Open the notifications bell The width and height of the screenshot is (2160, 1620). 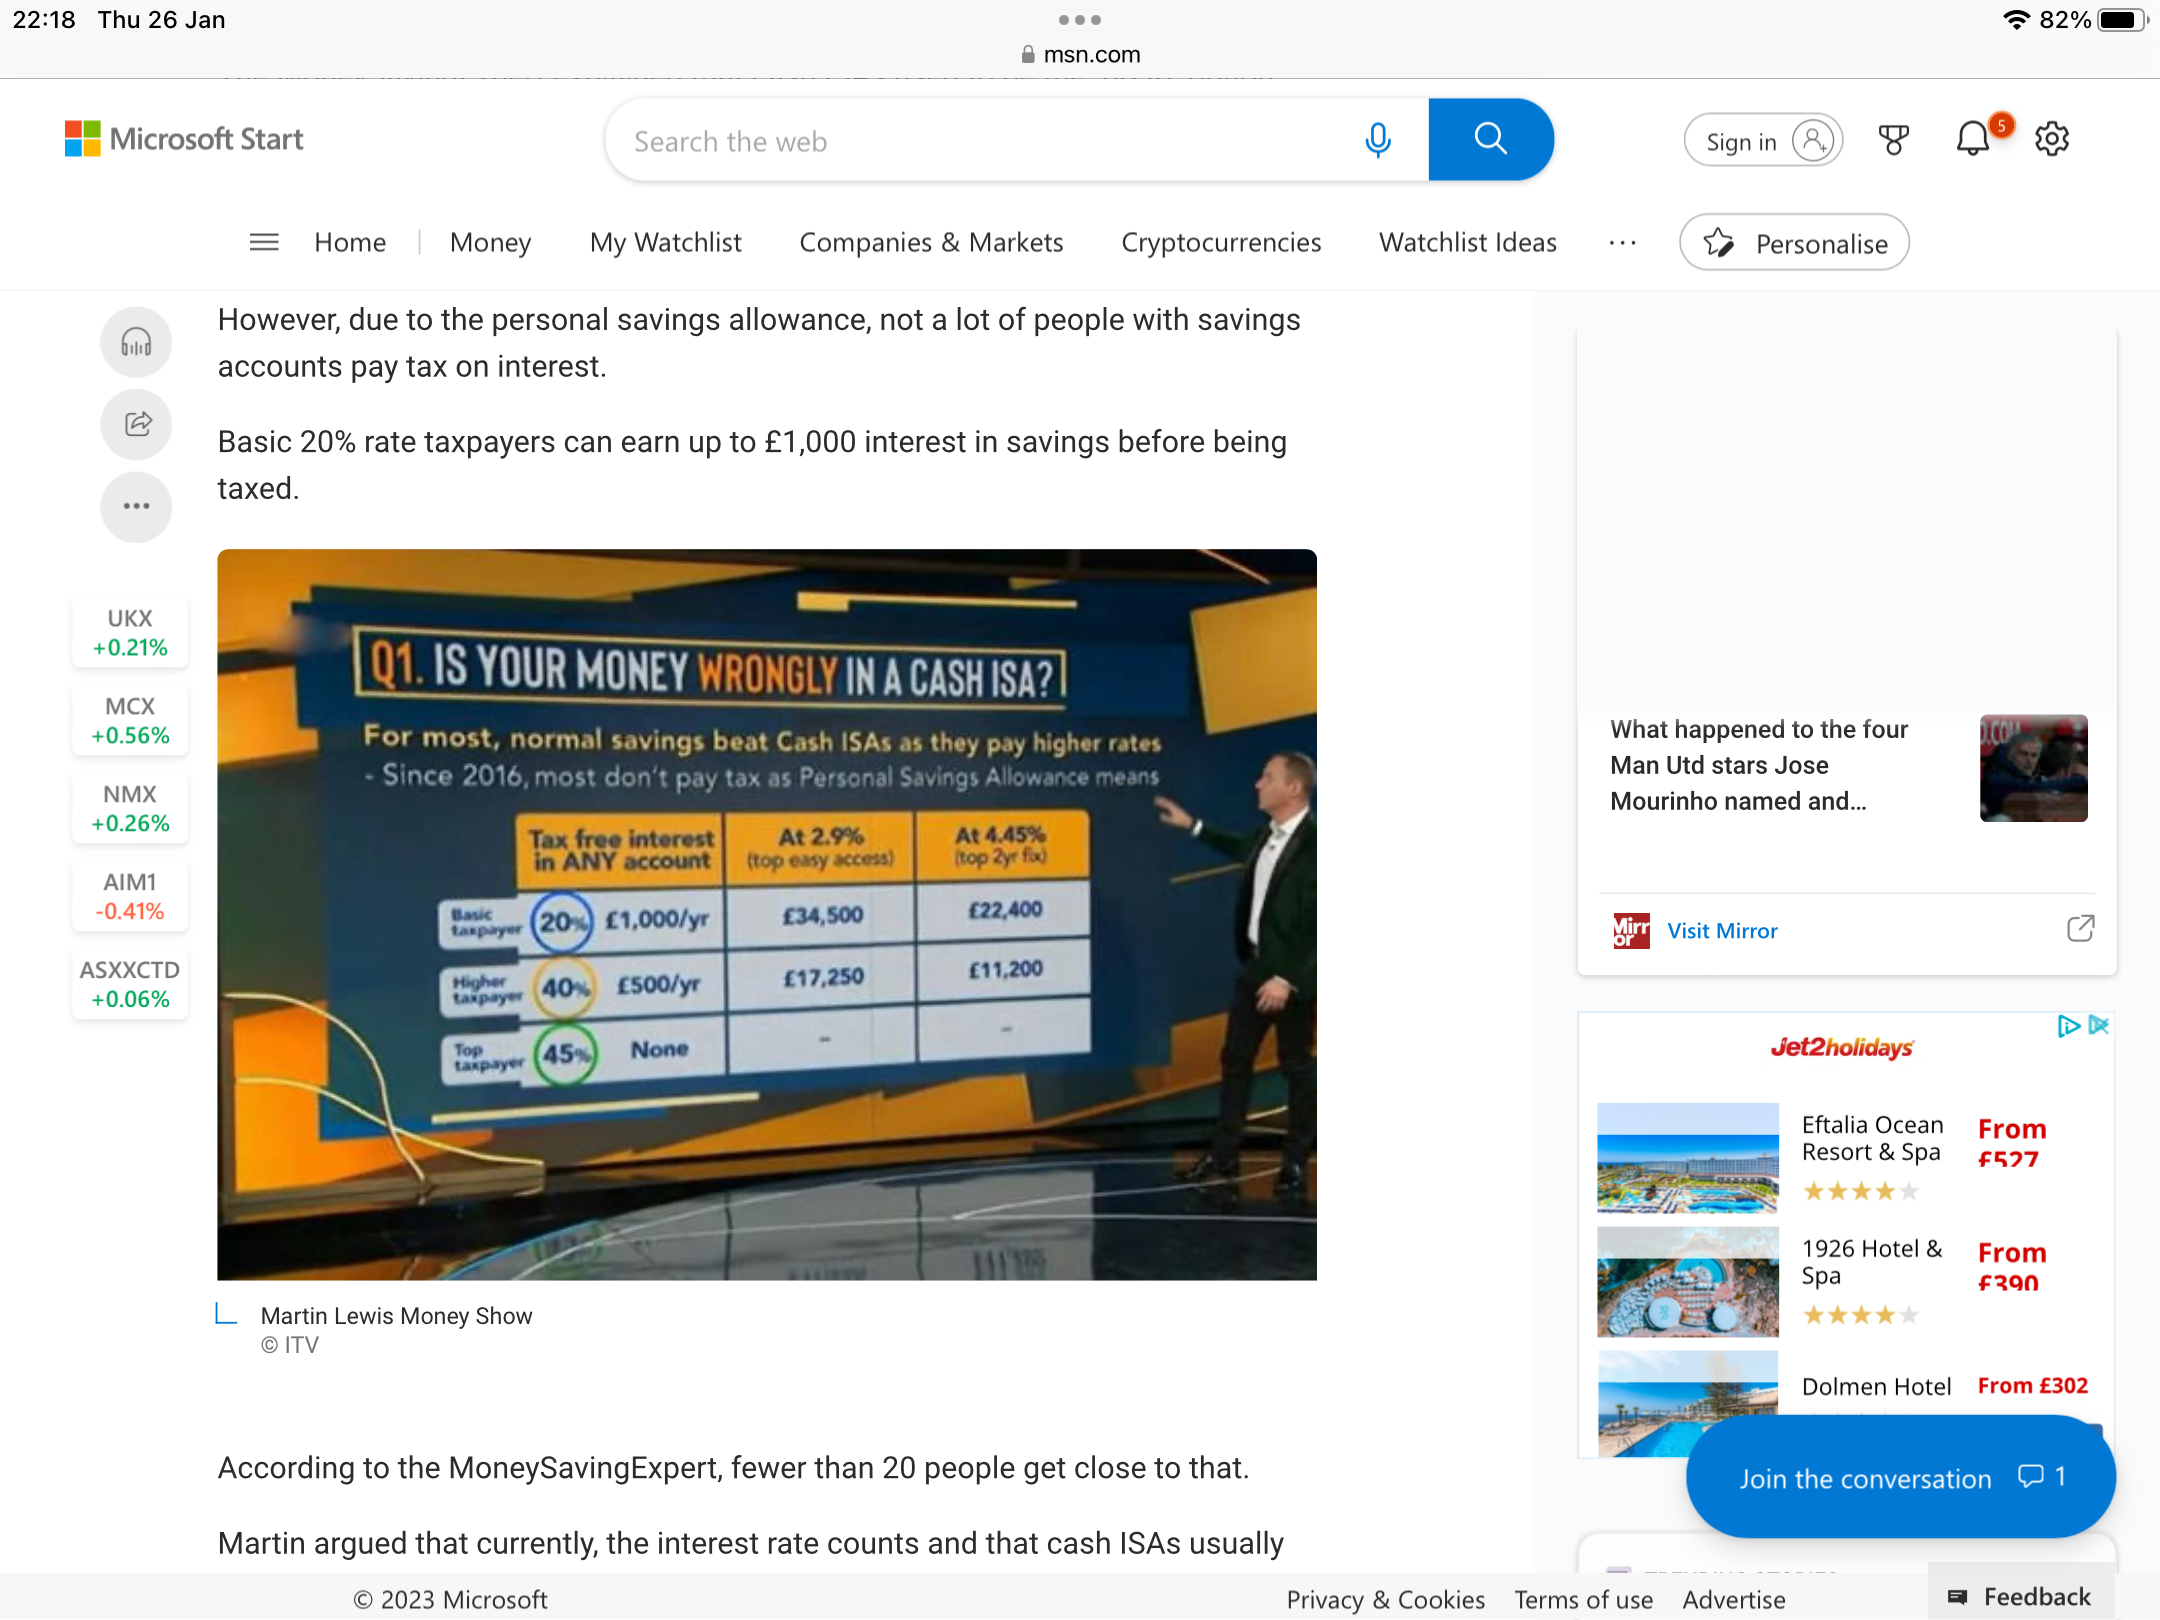pos(1974,139)
